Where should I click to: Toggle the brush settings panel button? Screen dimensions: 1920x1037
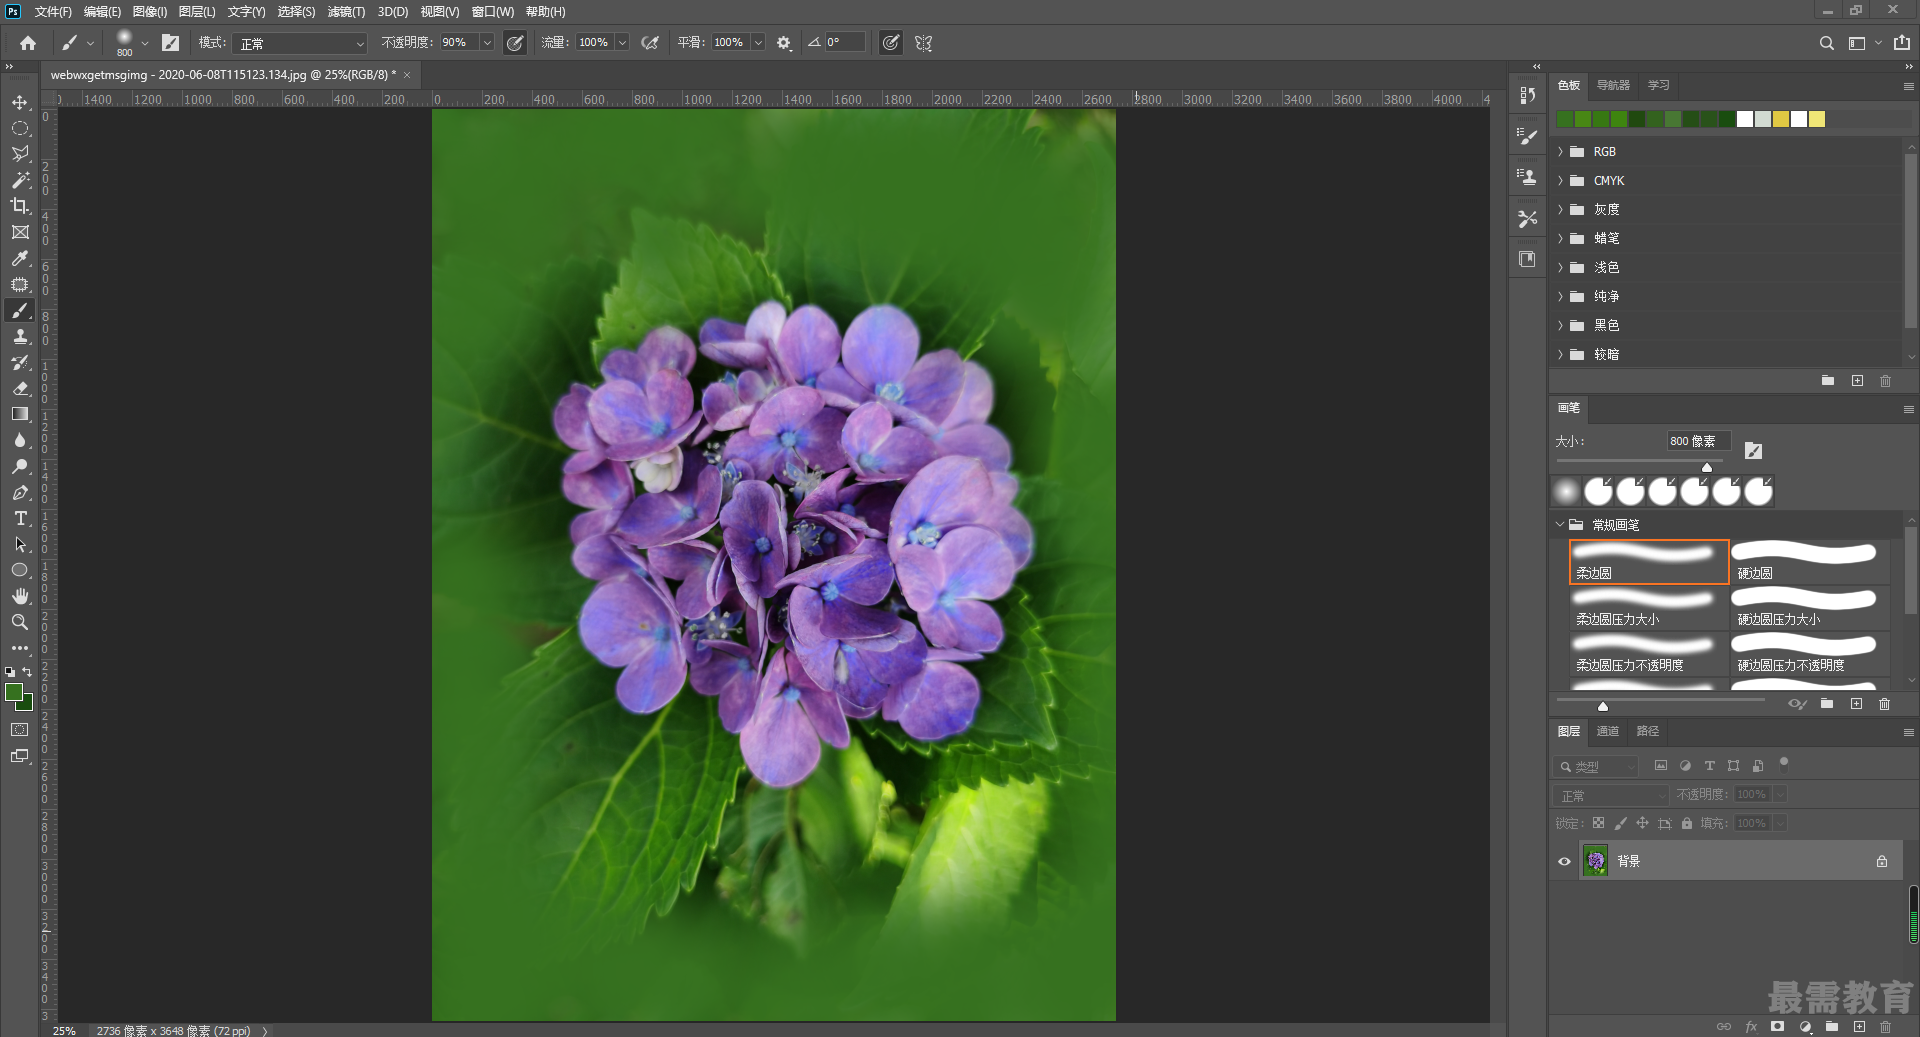click(x=171, y=43)
